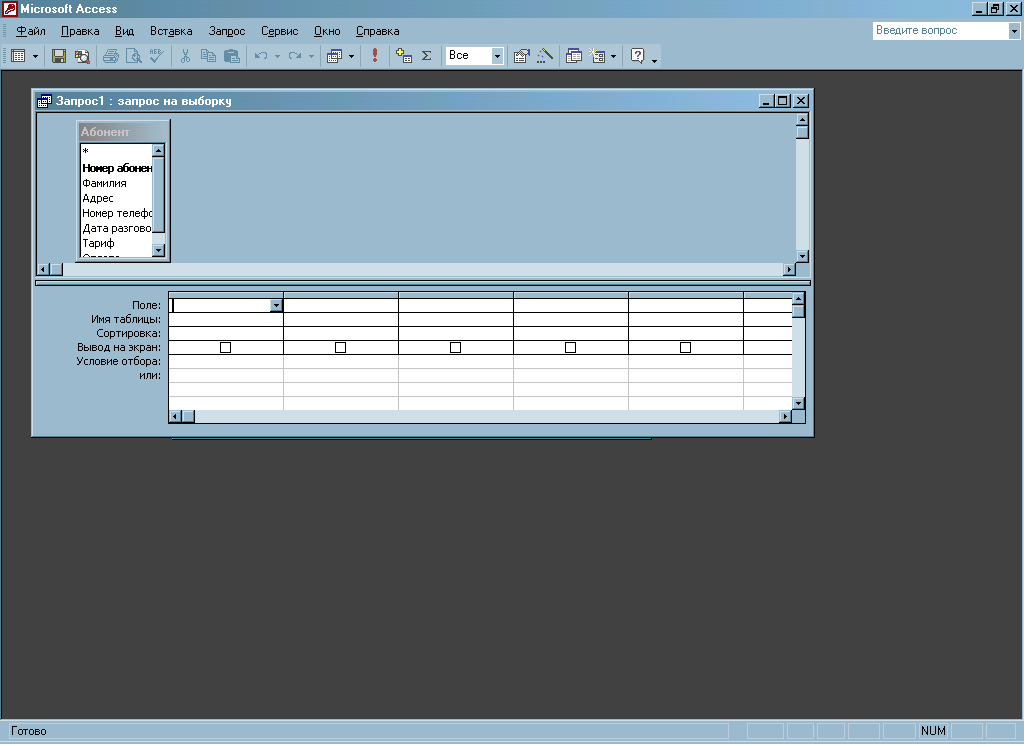Click the design grid vertical scroll down arrow
This screenshot has width=1024, height=744.
(x=798, y=404)
